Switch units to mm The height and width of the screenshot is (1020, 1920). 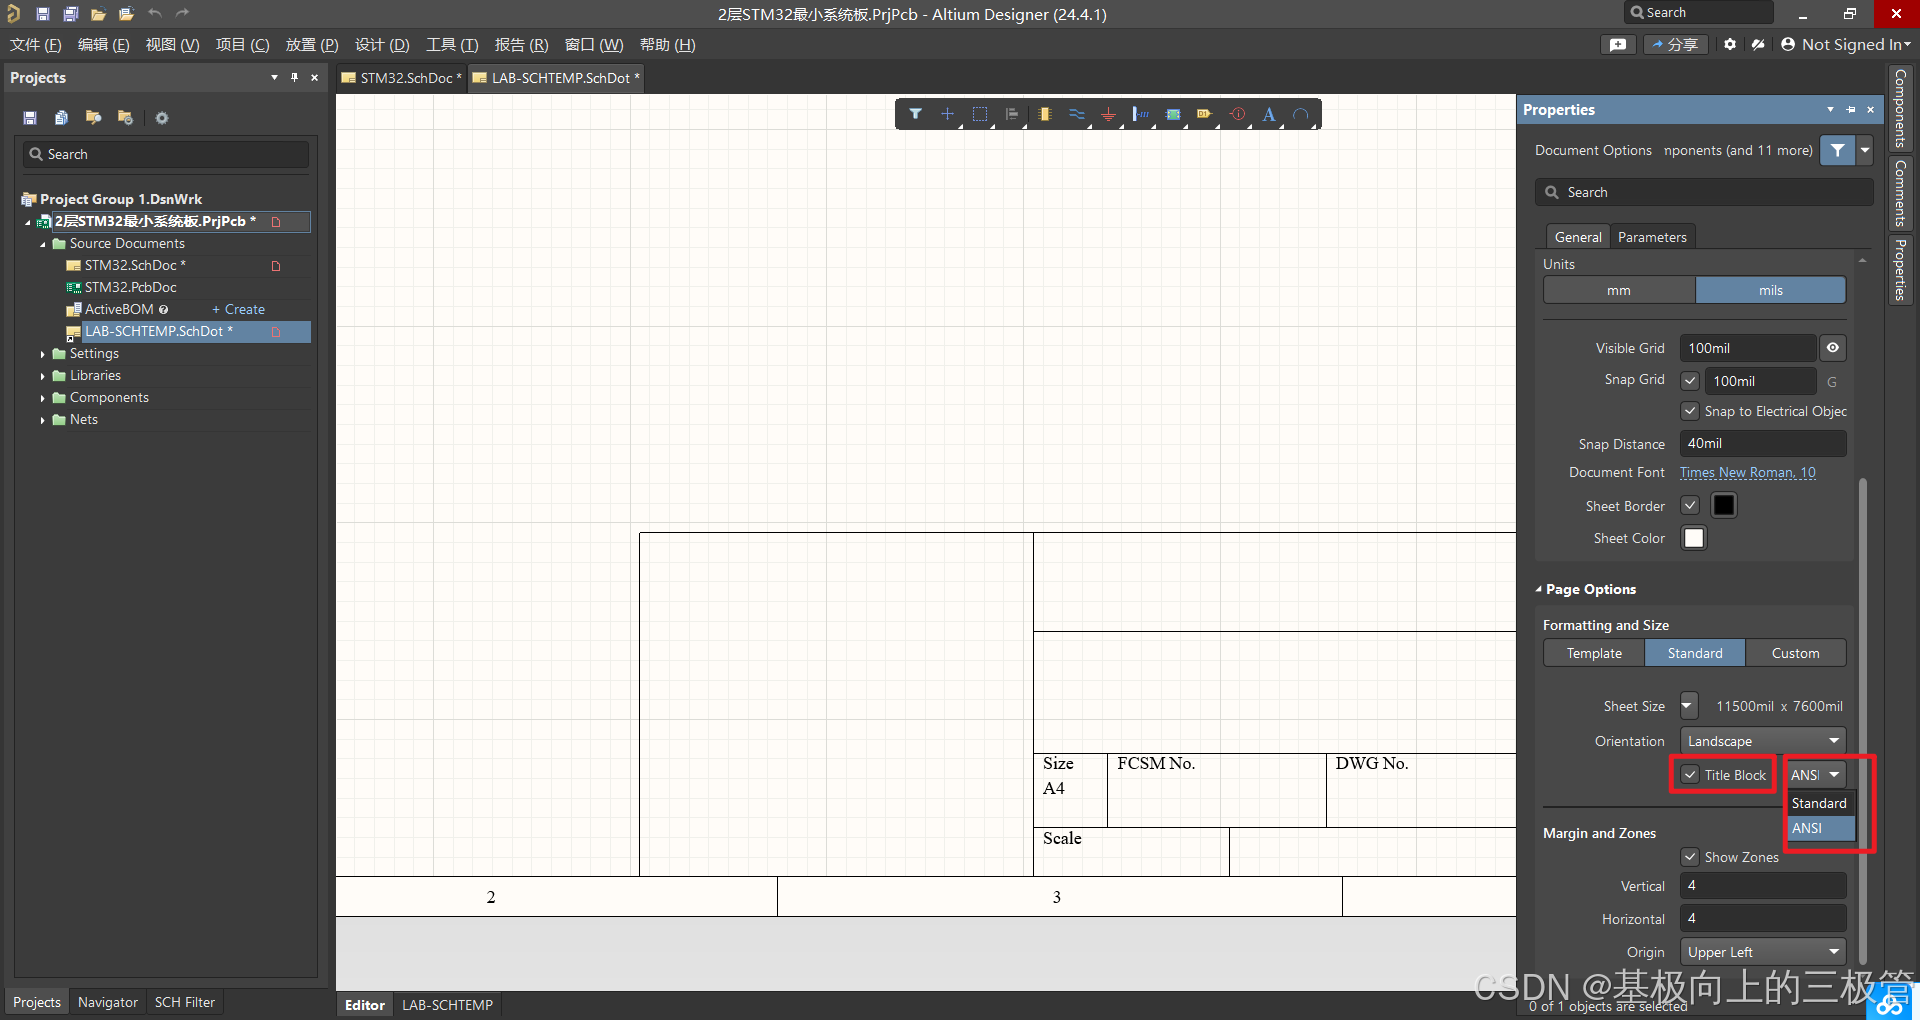[x=1619, y=290]
